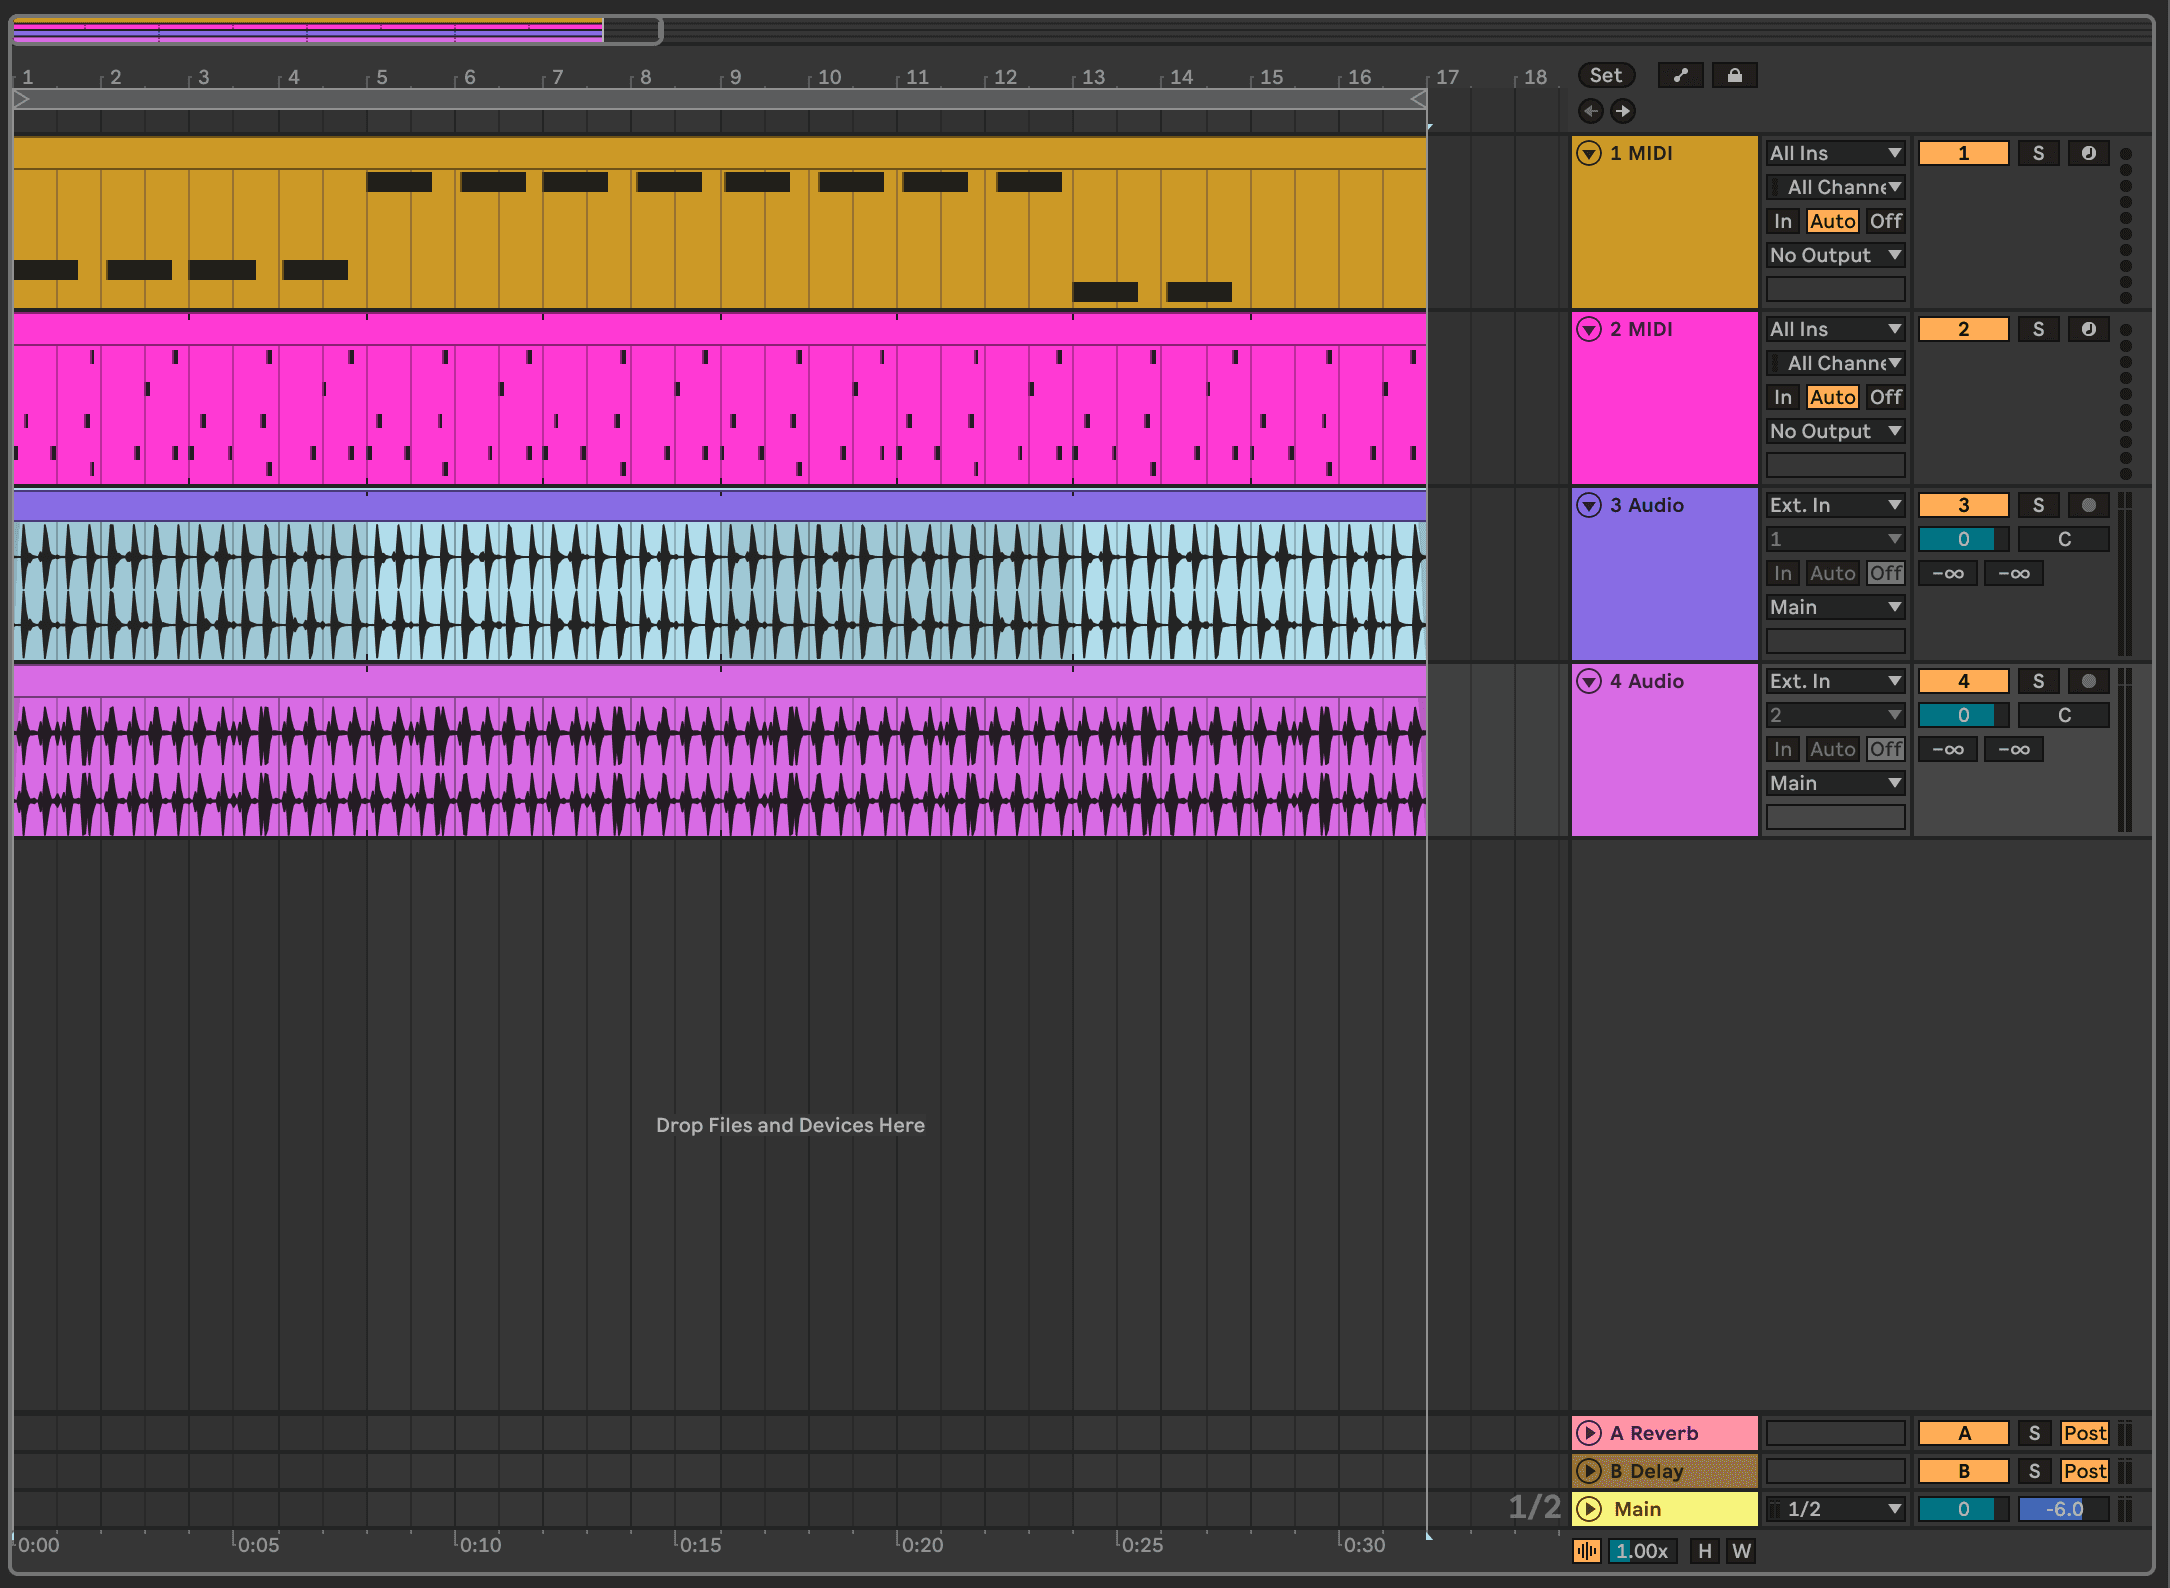Set 4 Audio monitoring to Auto
2170x1588 pixels.
pyautogui.click(x=1832, y=749)
